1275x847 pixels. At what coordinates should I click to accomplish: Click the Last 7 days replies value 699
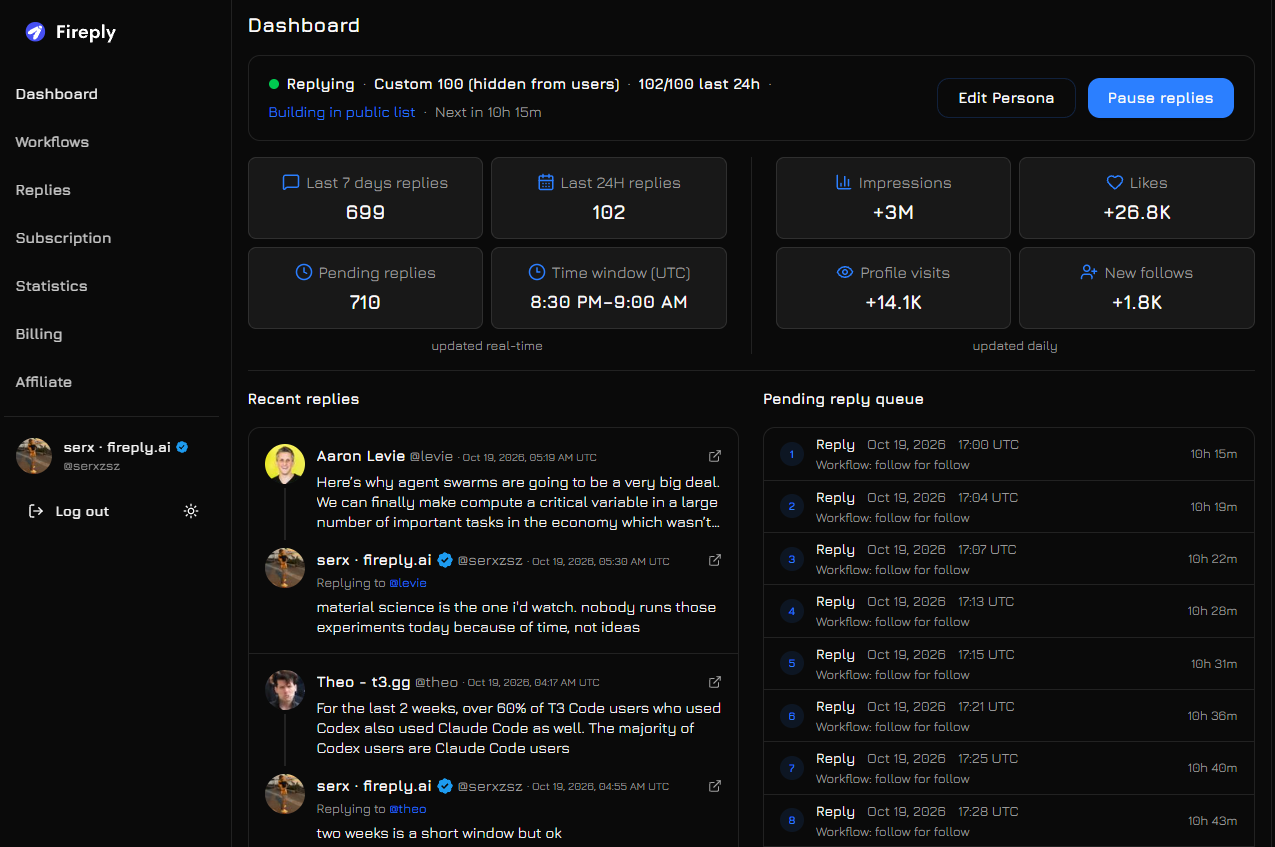365,212
